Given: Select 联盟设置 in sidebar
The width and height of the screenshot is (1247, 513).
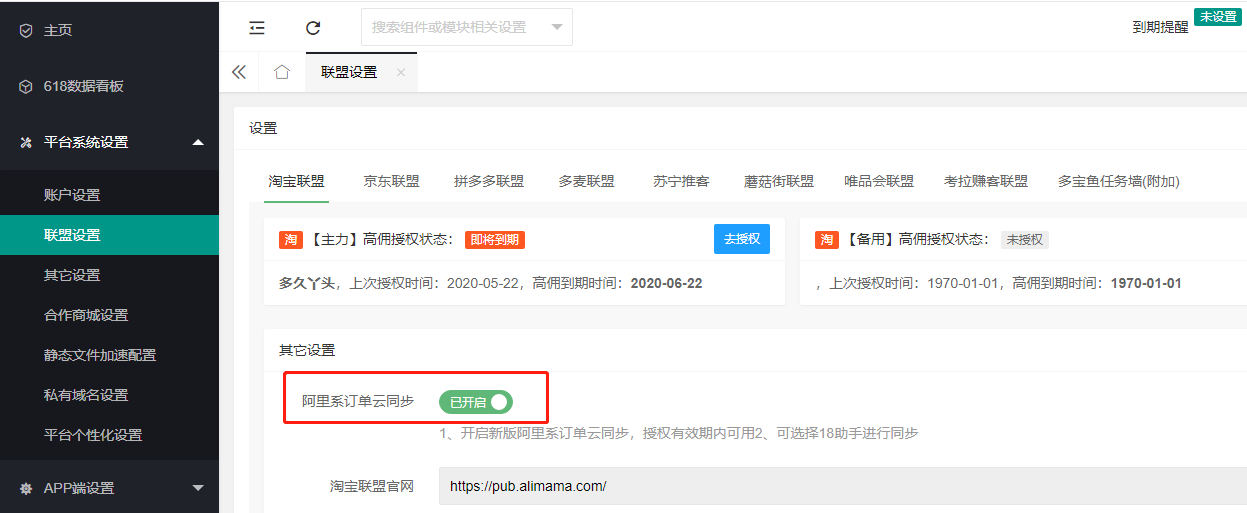Looking at the screenshot, I should click(x=109, y=235).
